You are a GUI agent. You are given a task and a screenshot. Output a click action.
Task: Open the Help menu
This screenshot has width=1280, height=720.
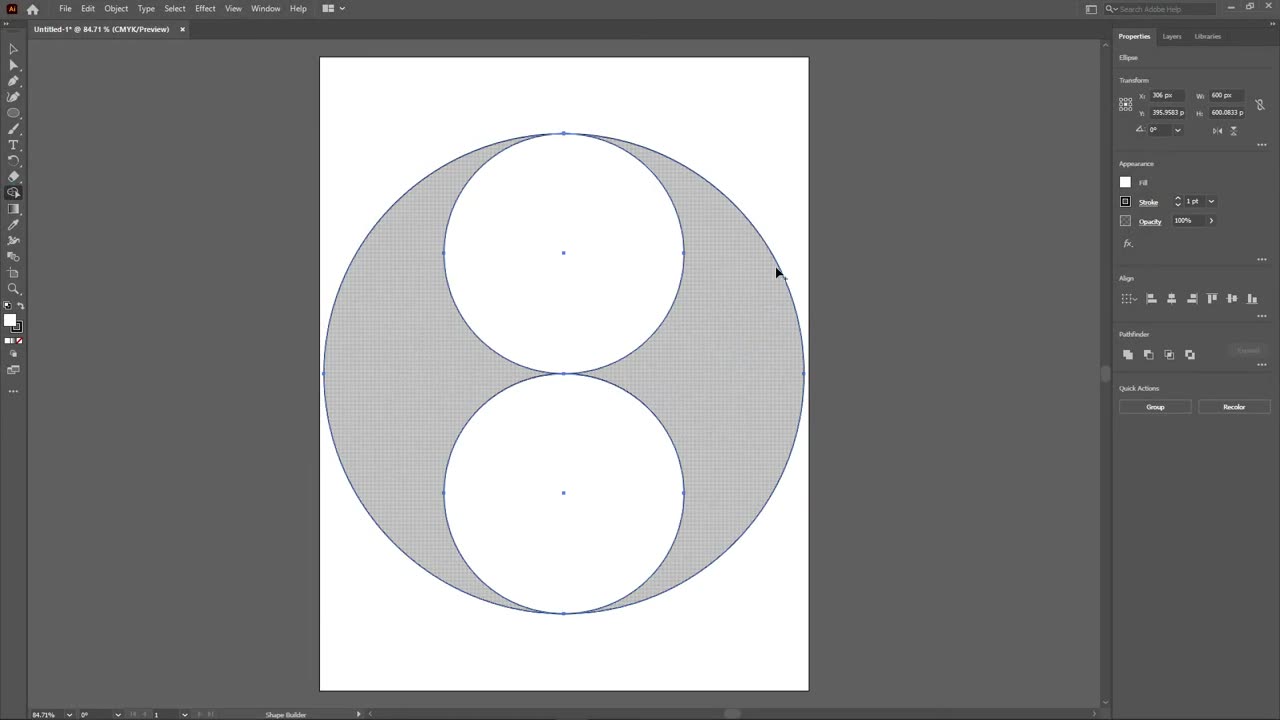(x=298, y=9)
